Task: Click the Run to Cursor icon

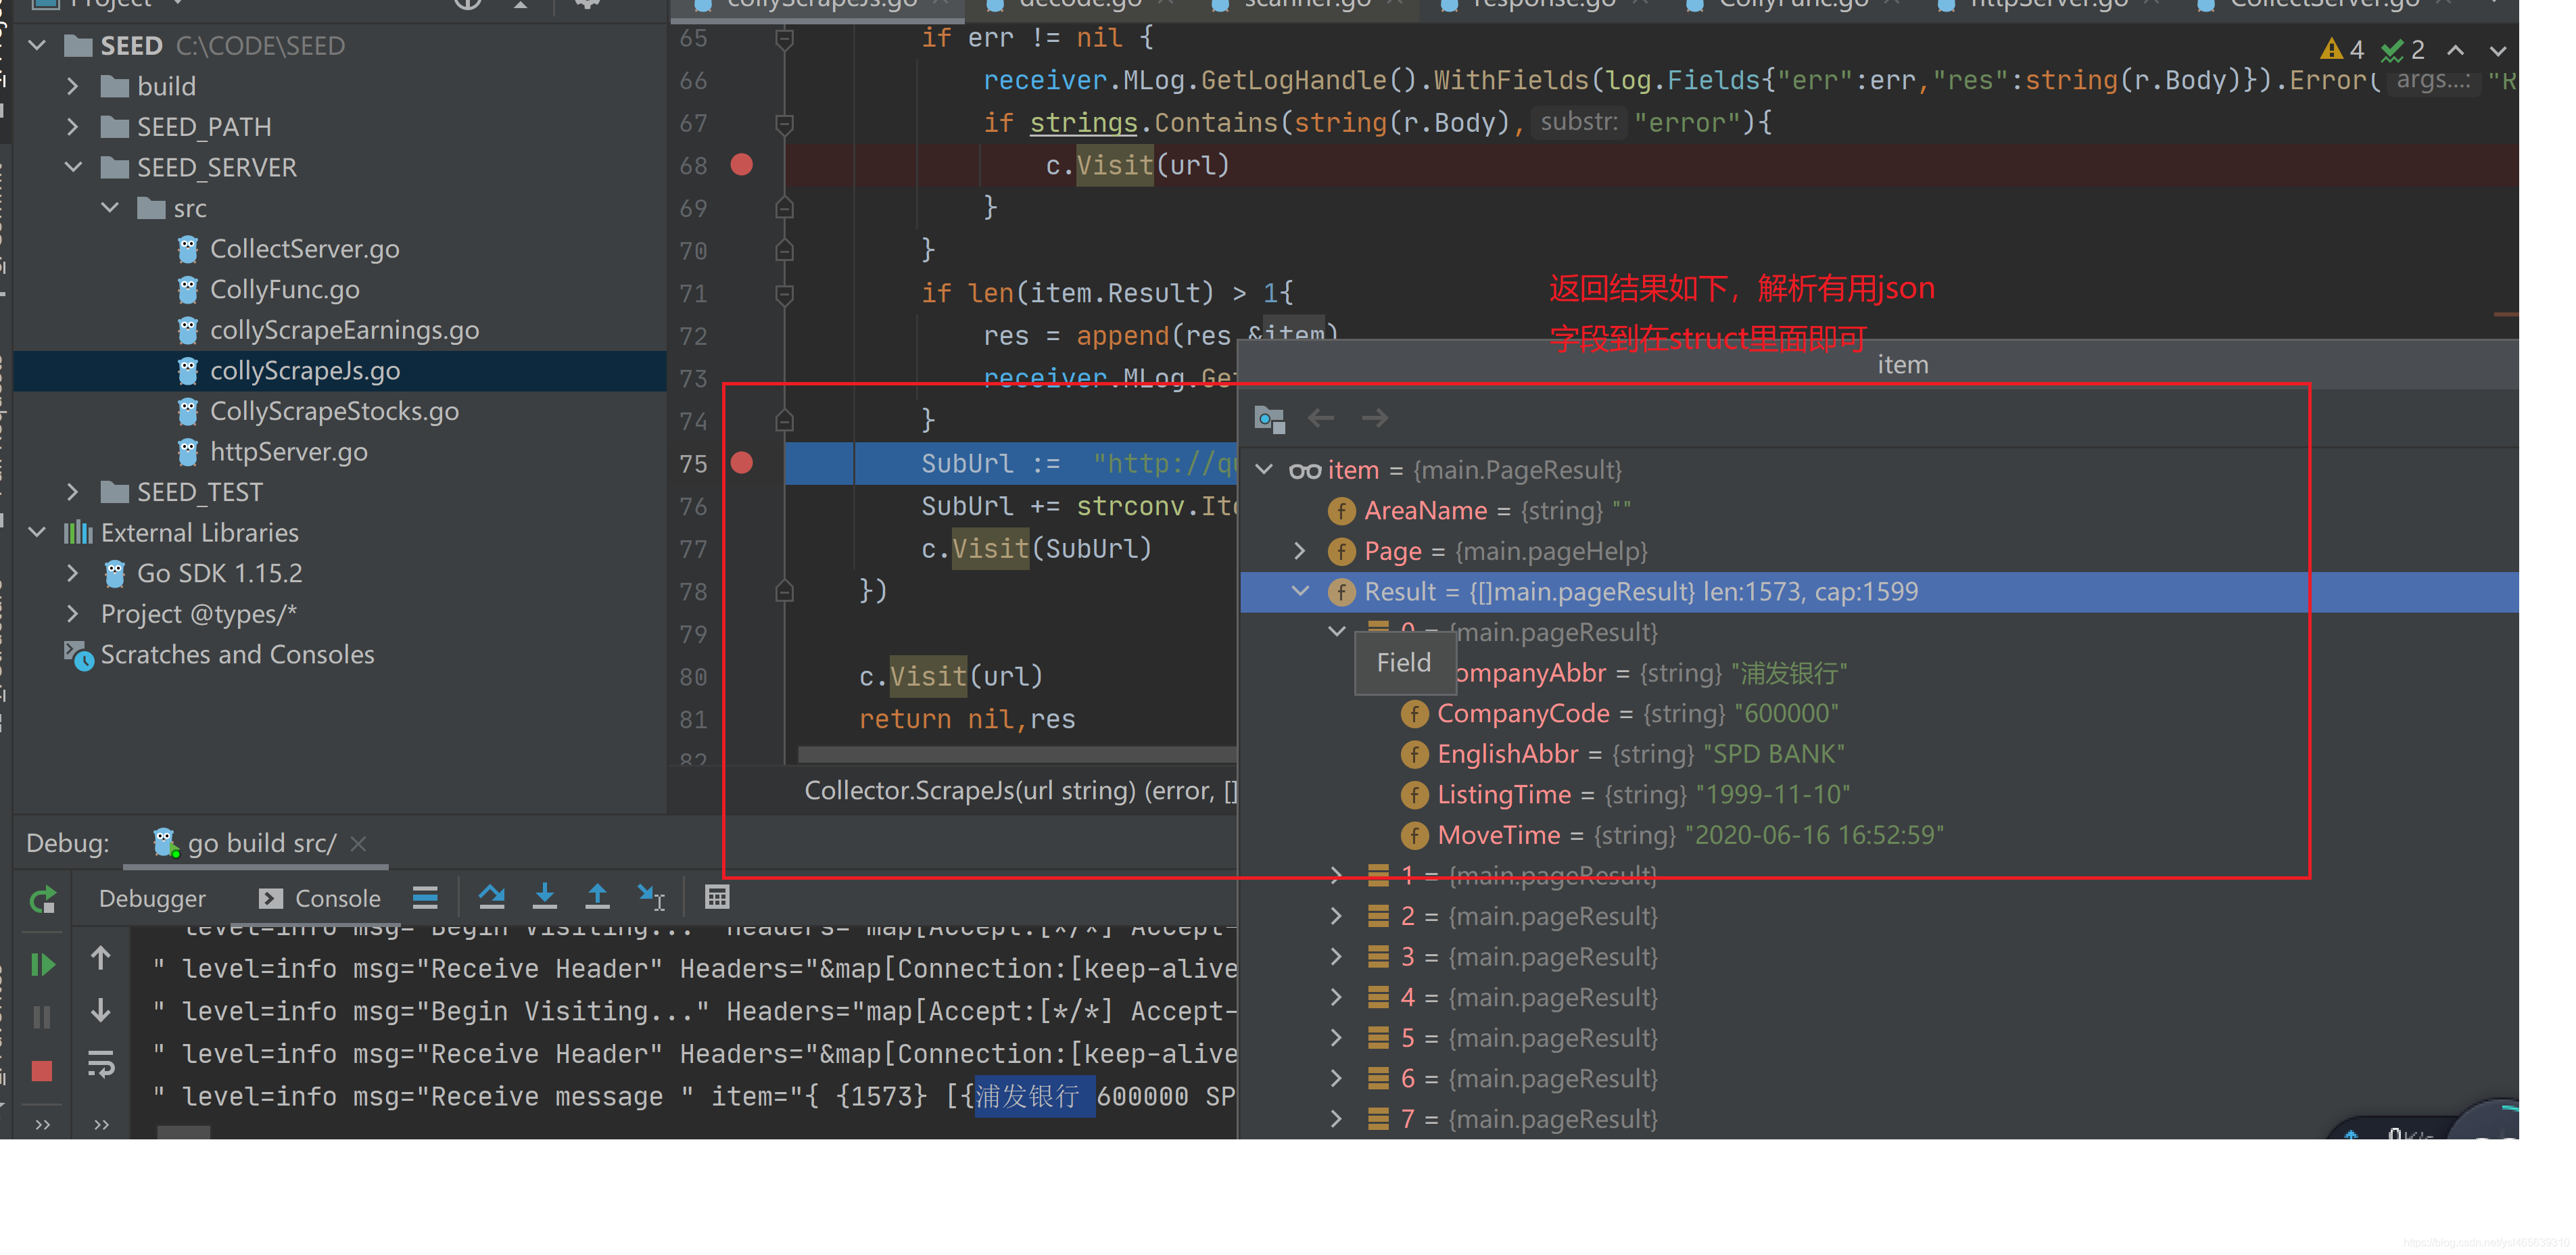Action: point(651,897)
